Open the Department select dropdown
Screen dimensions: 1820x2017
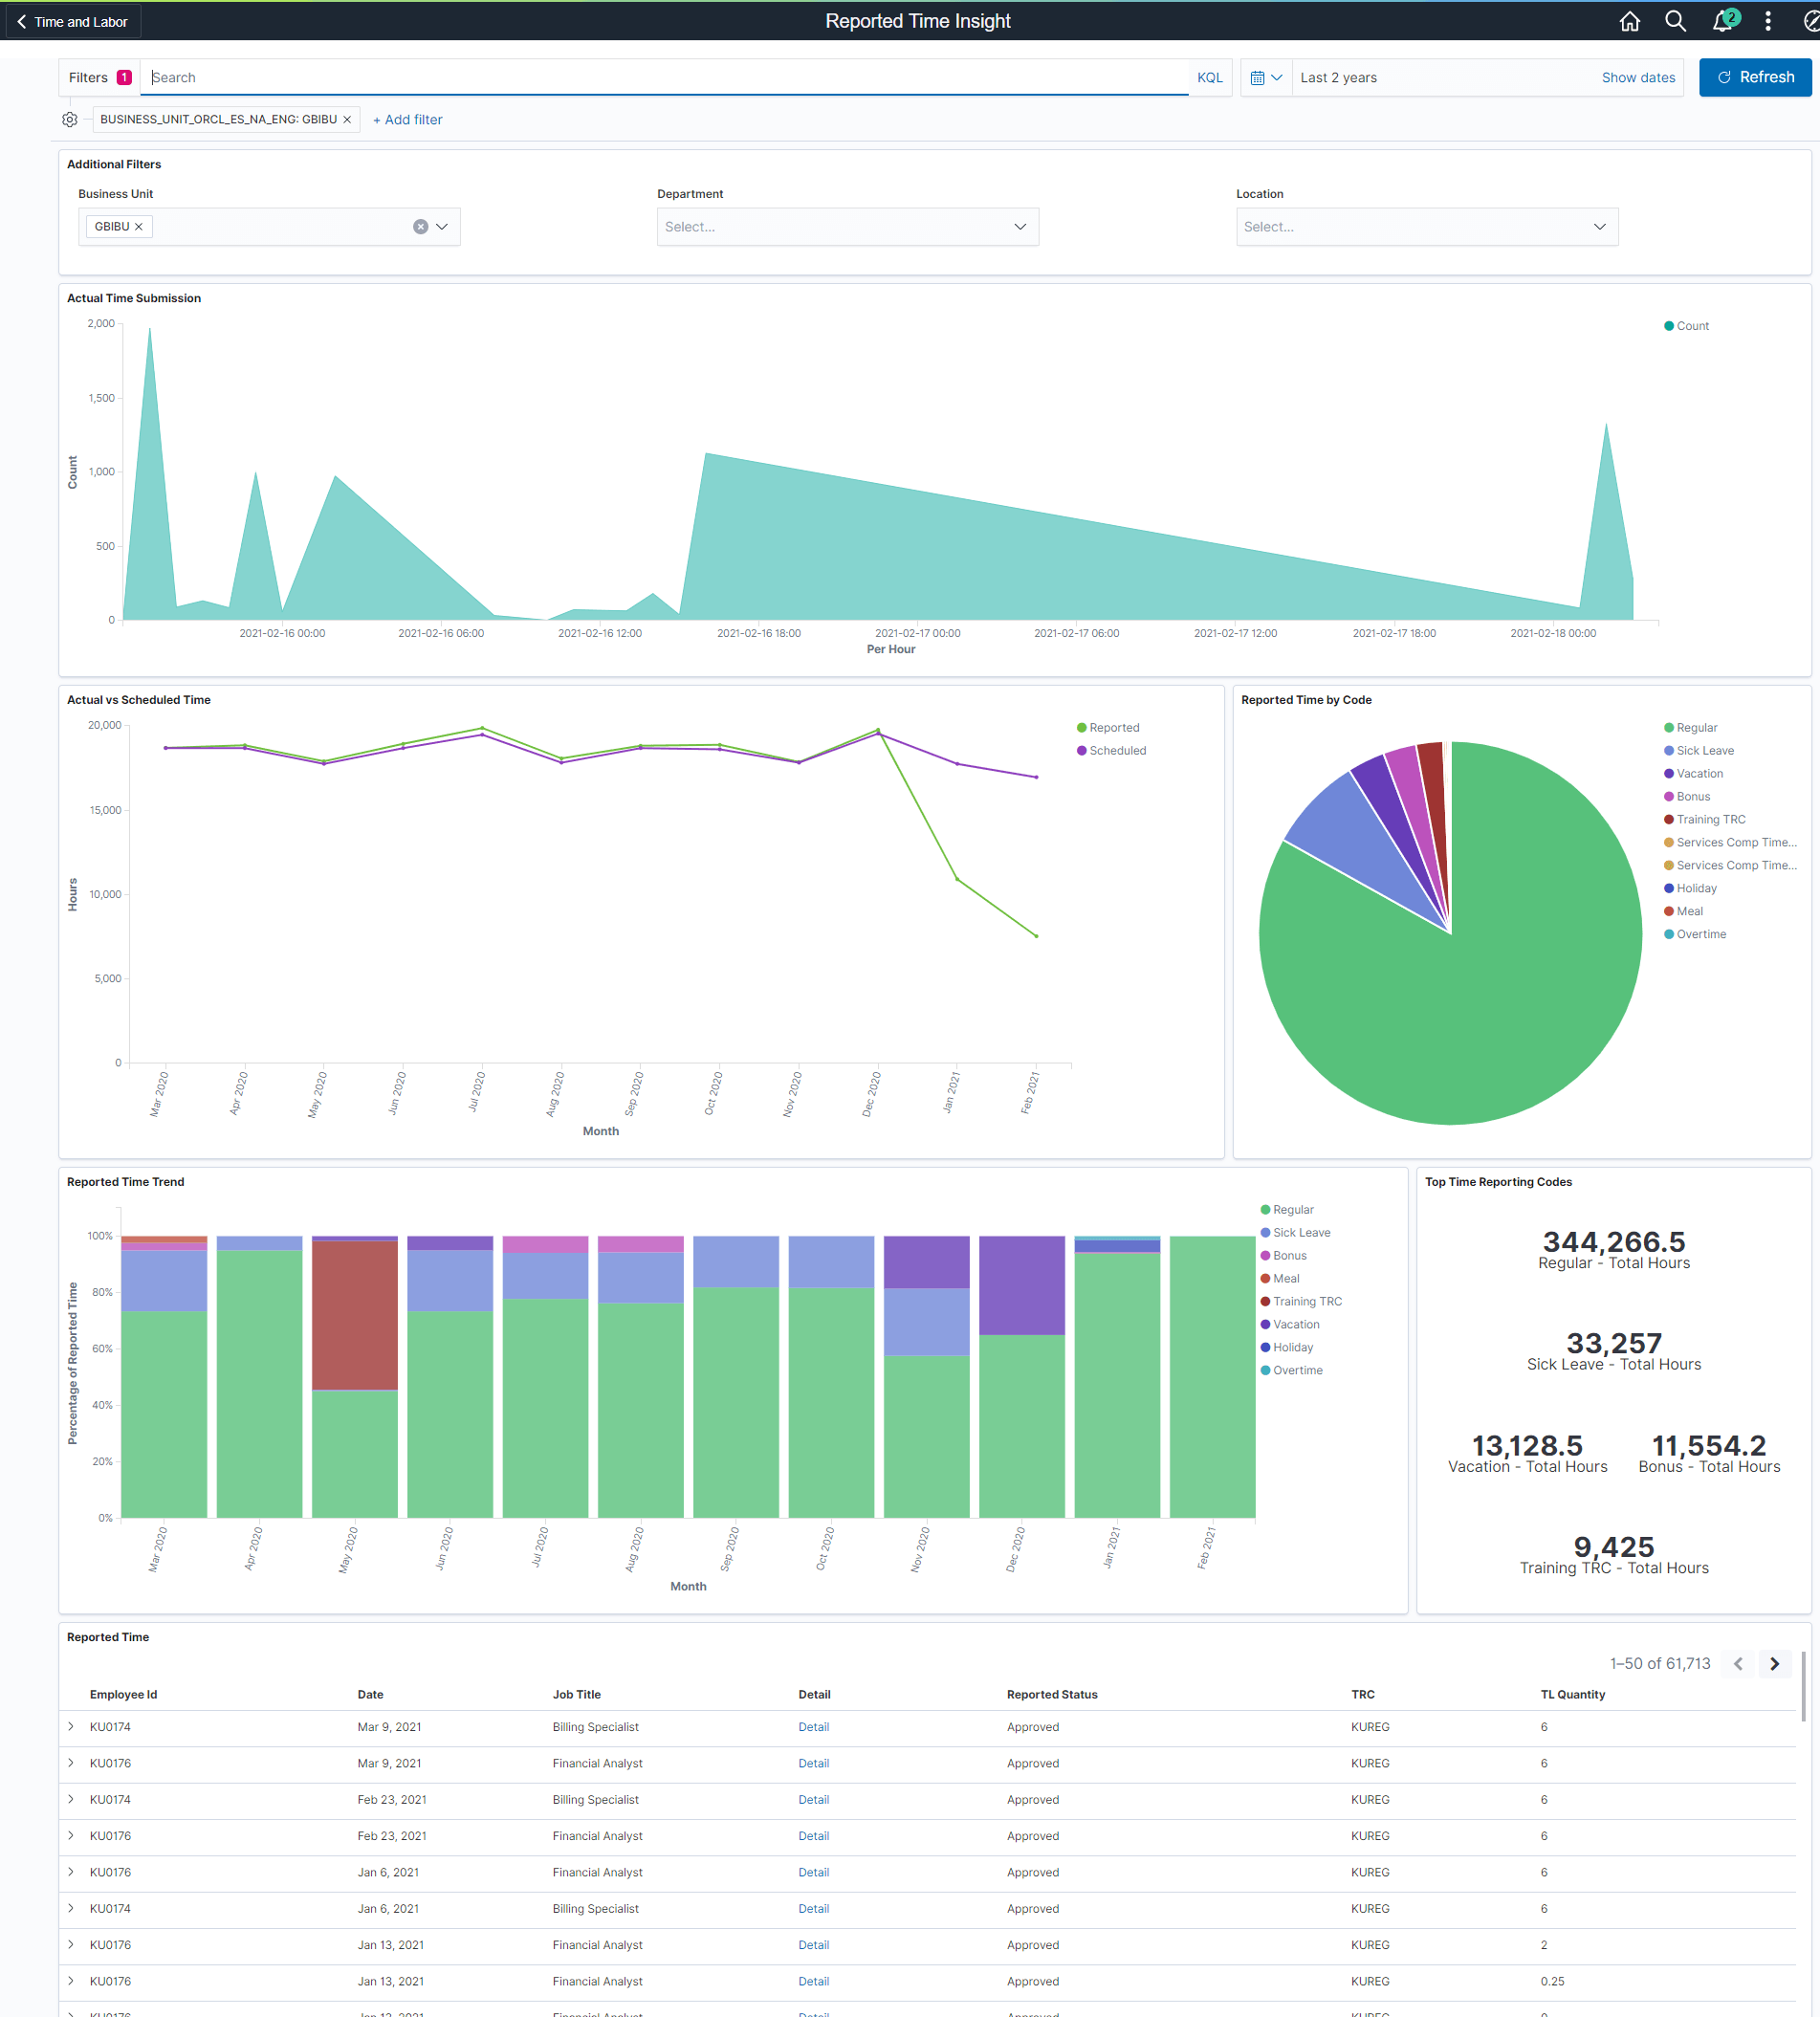pos(846,226)
